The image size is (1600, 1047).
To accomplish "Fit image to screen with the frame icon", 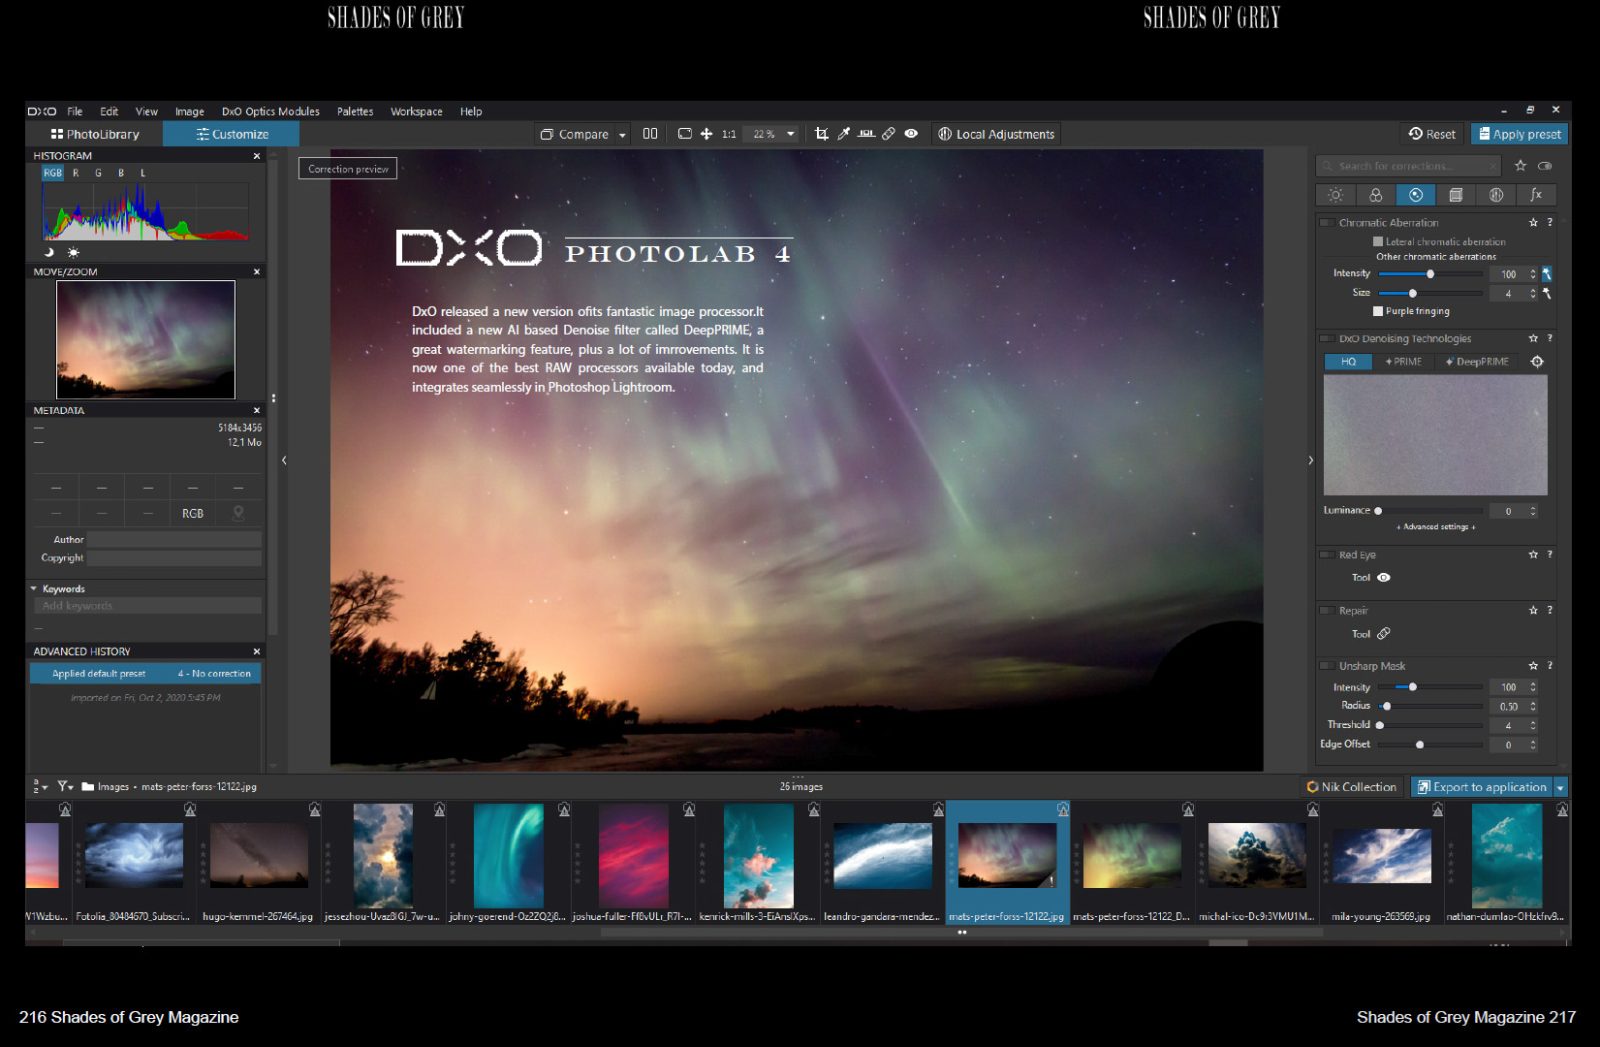I will (685, 134).
